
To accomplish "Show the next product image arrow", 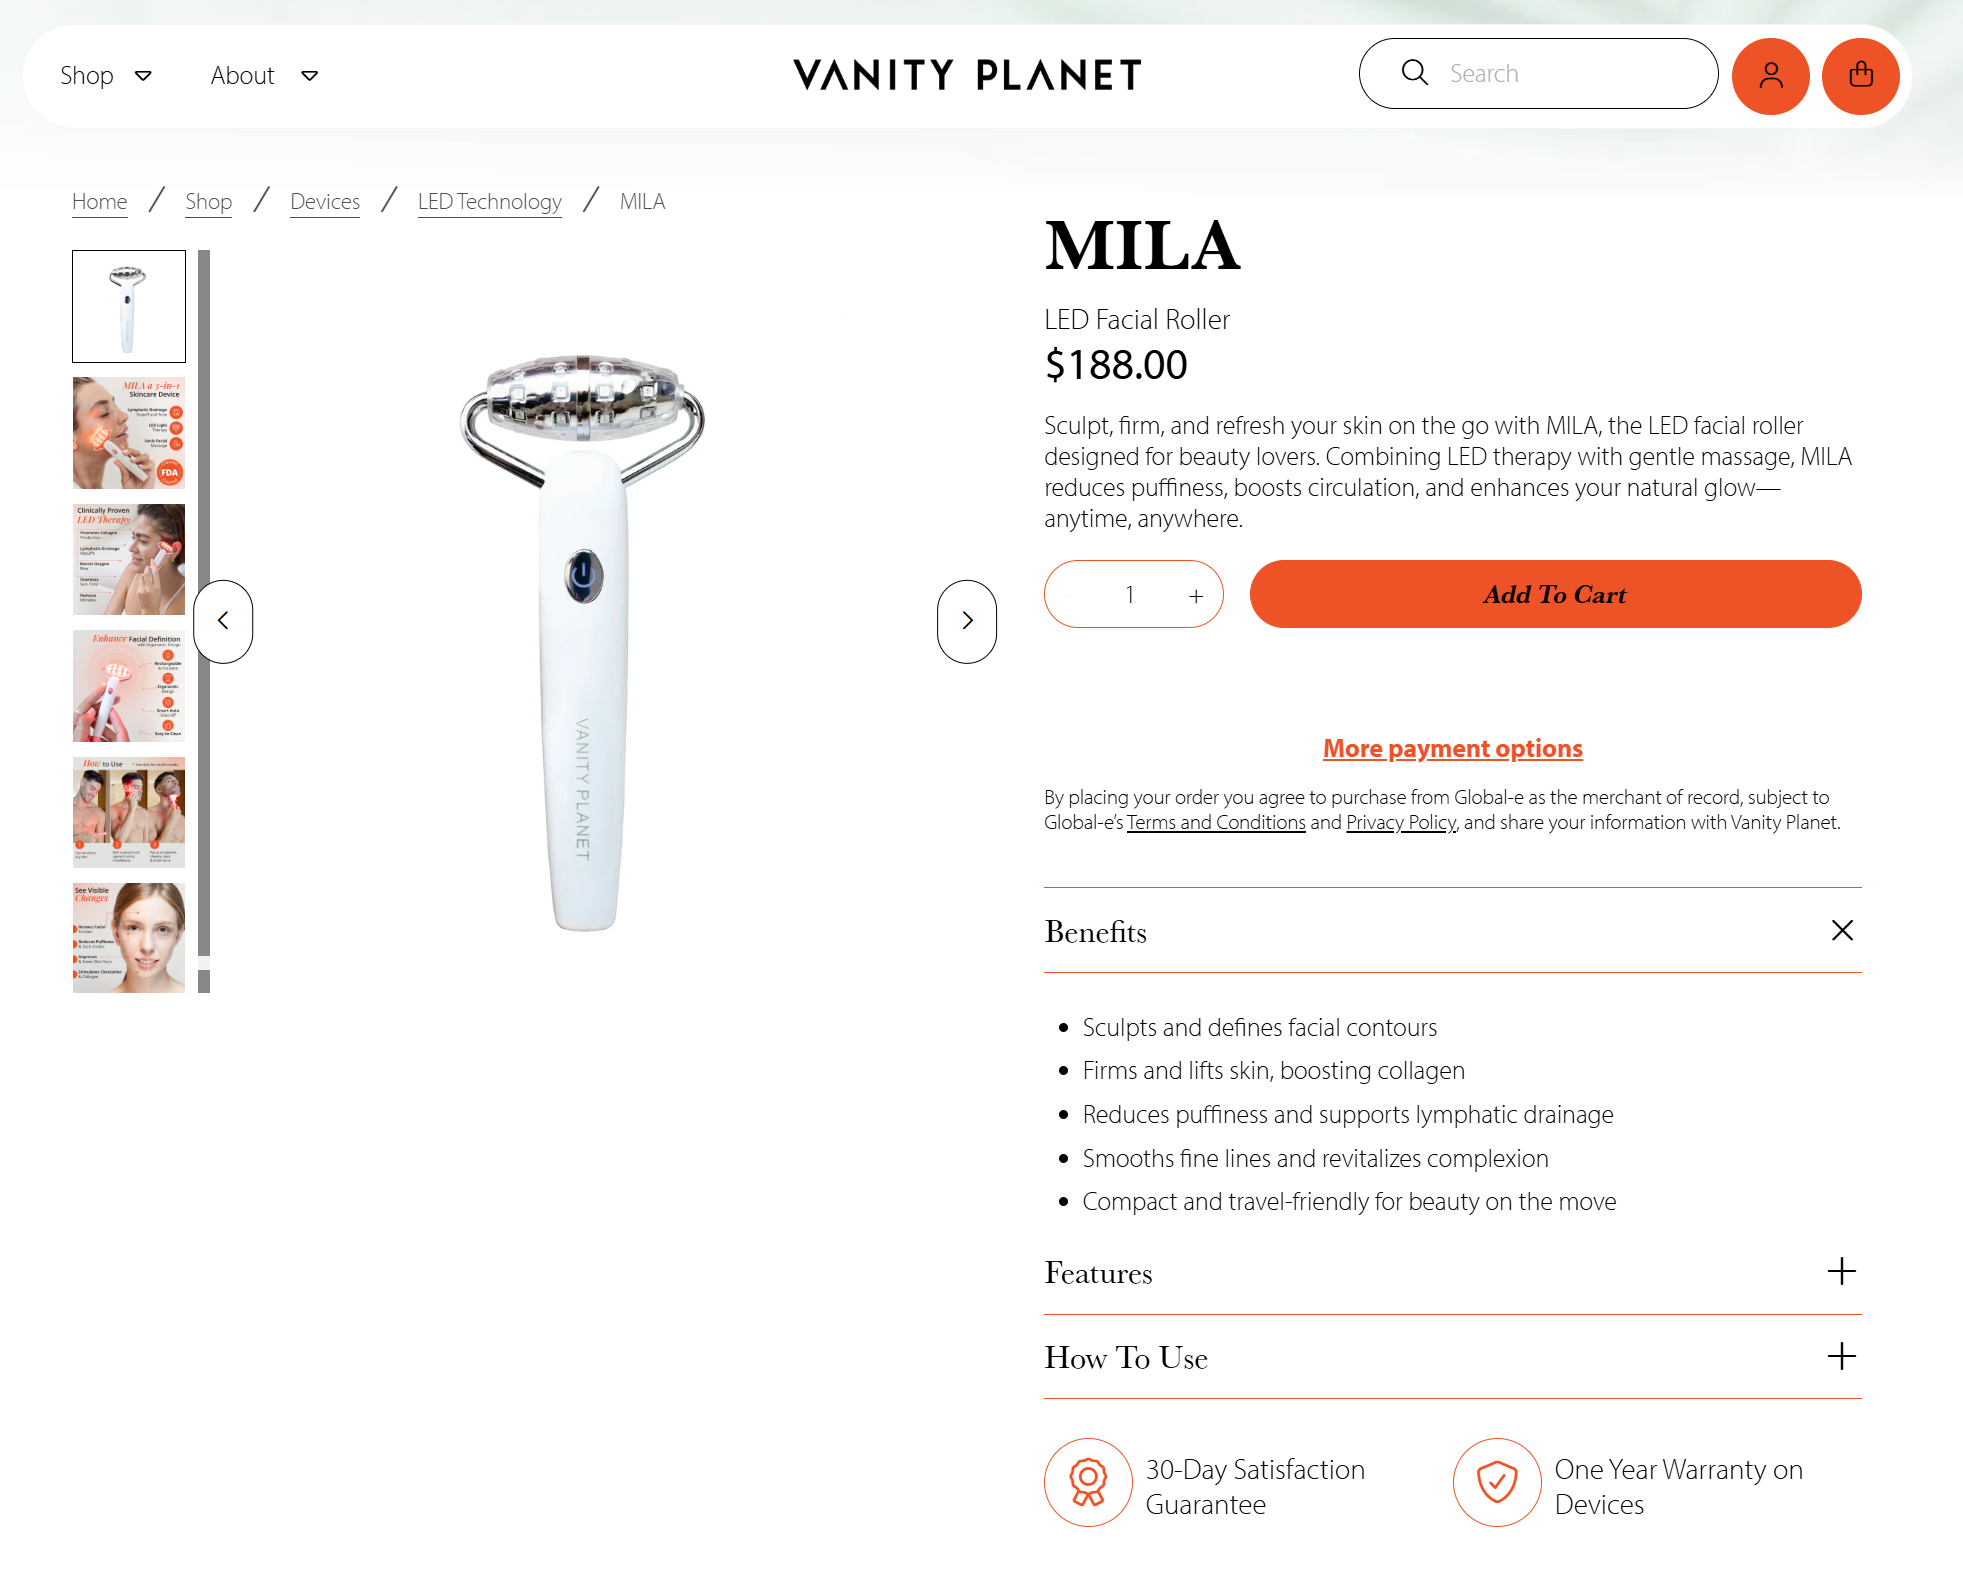I will (966, 621).
